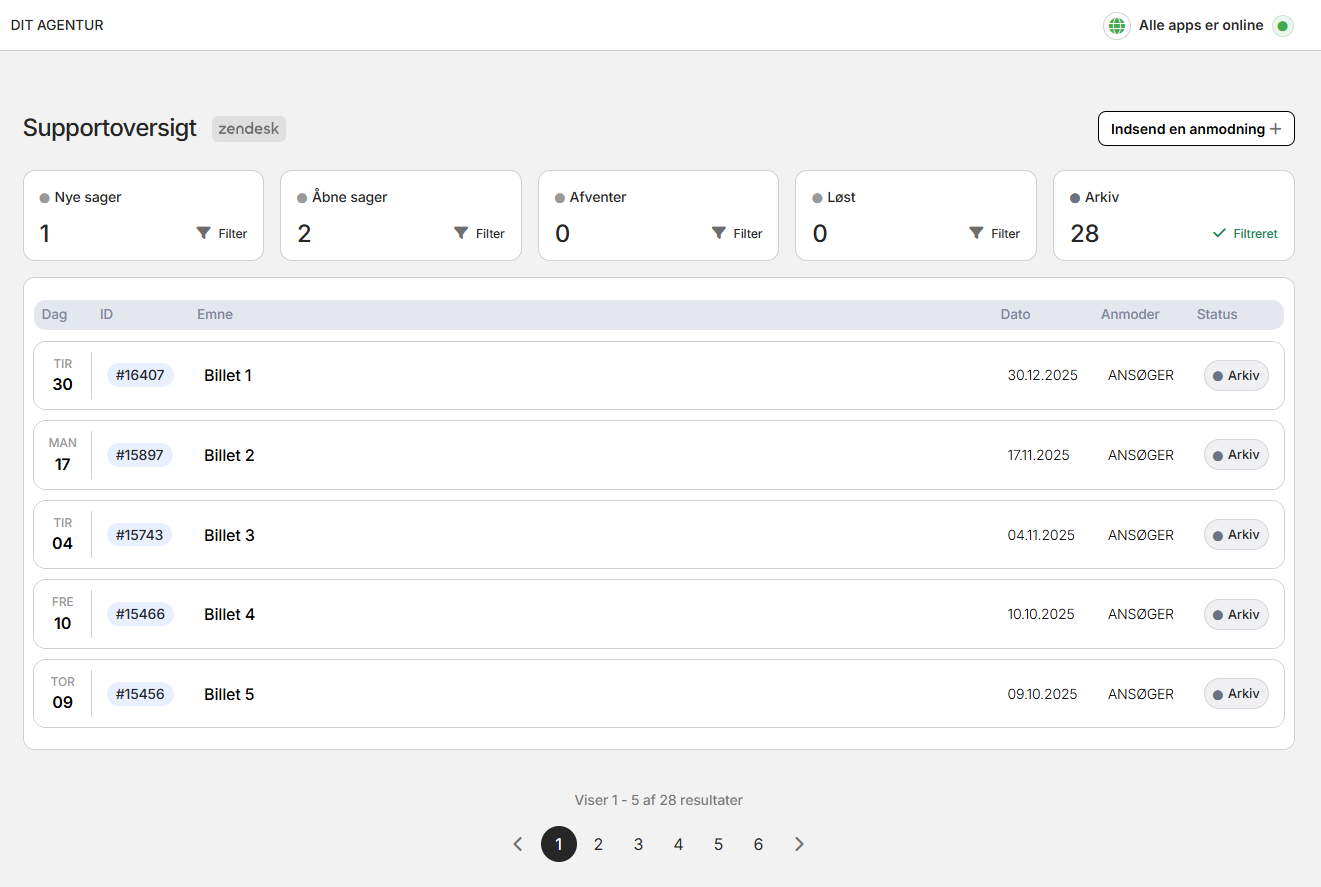The image size is (1321, 887).
Task: Click the zendesk tag next to Supportoversigt
Action: pos(249,129)
